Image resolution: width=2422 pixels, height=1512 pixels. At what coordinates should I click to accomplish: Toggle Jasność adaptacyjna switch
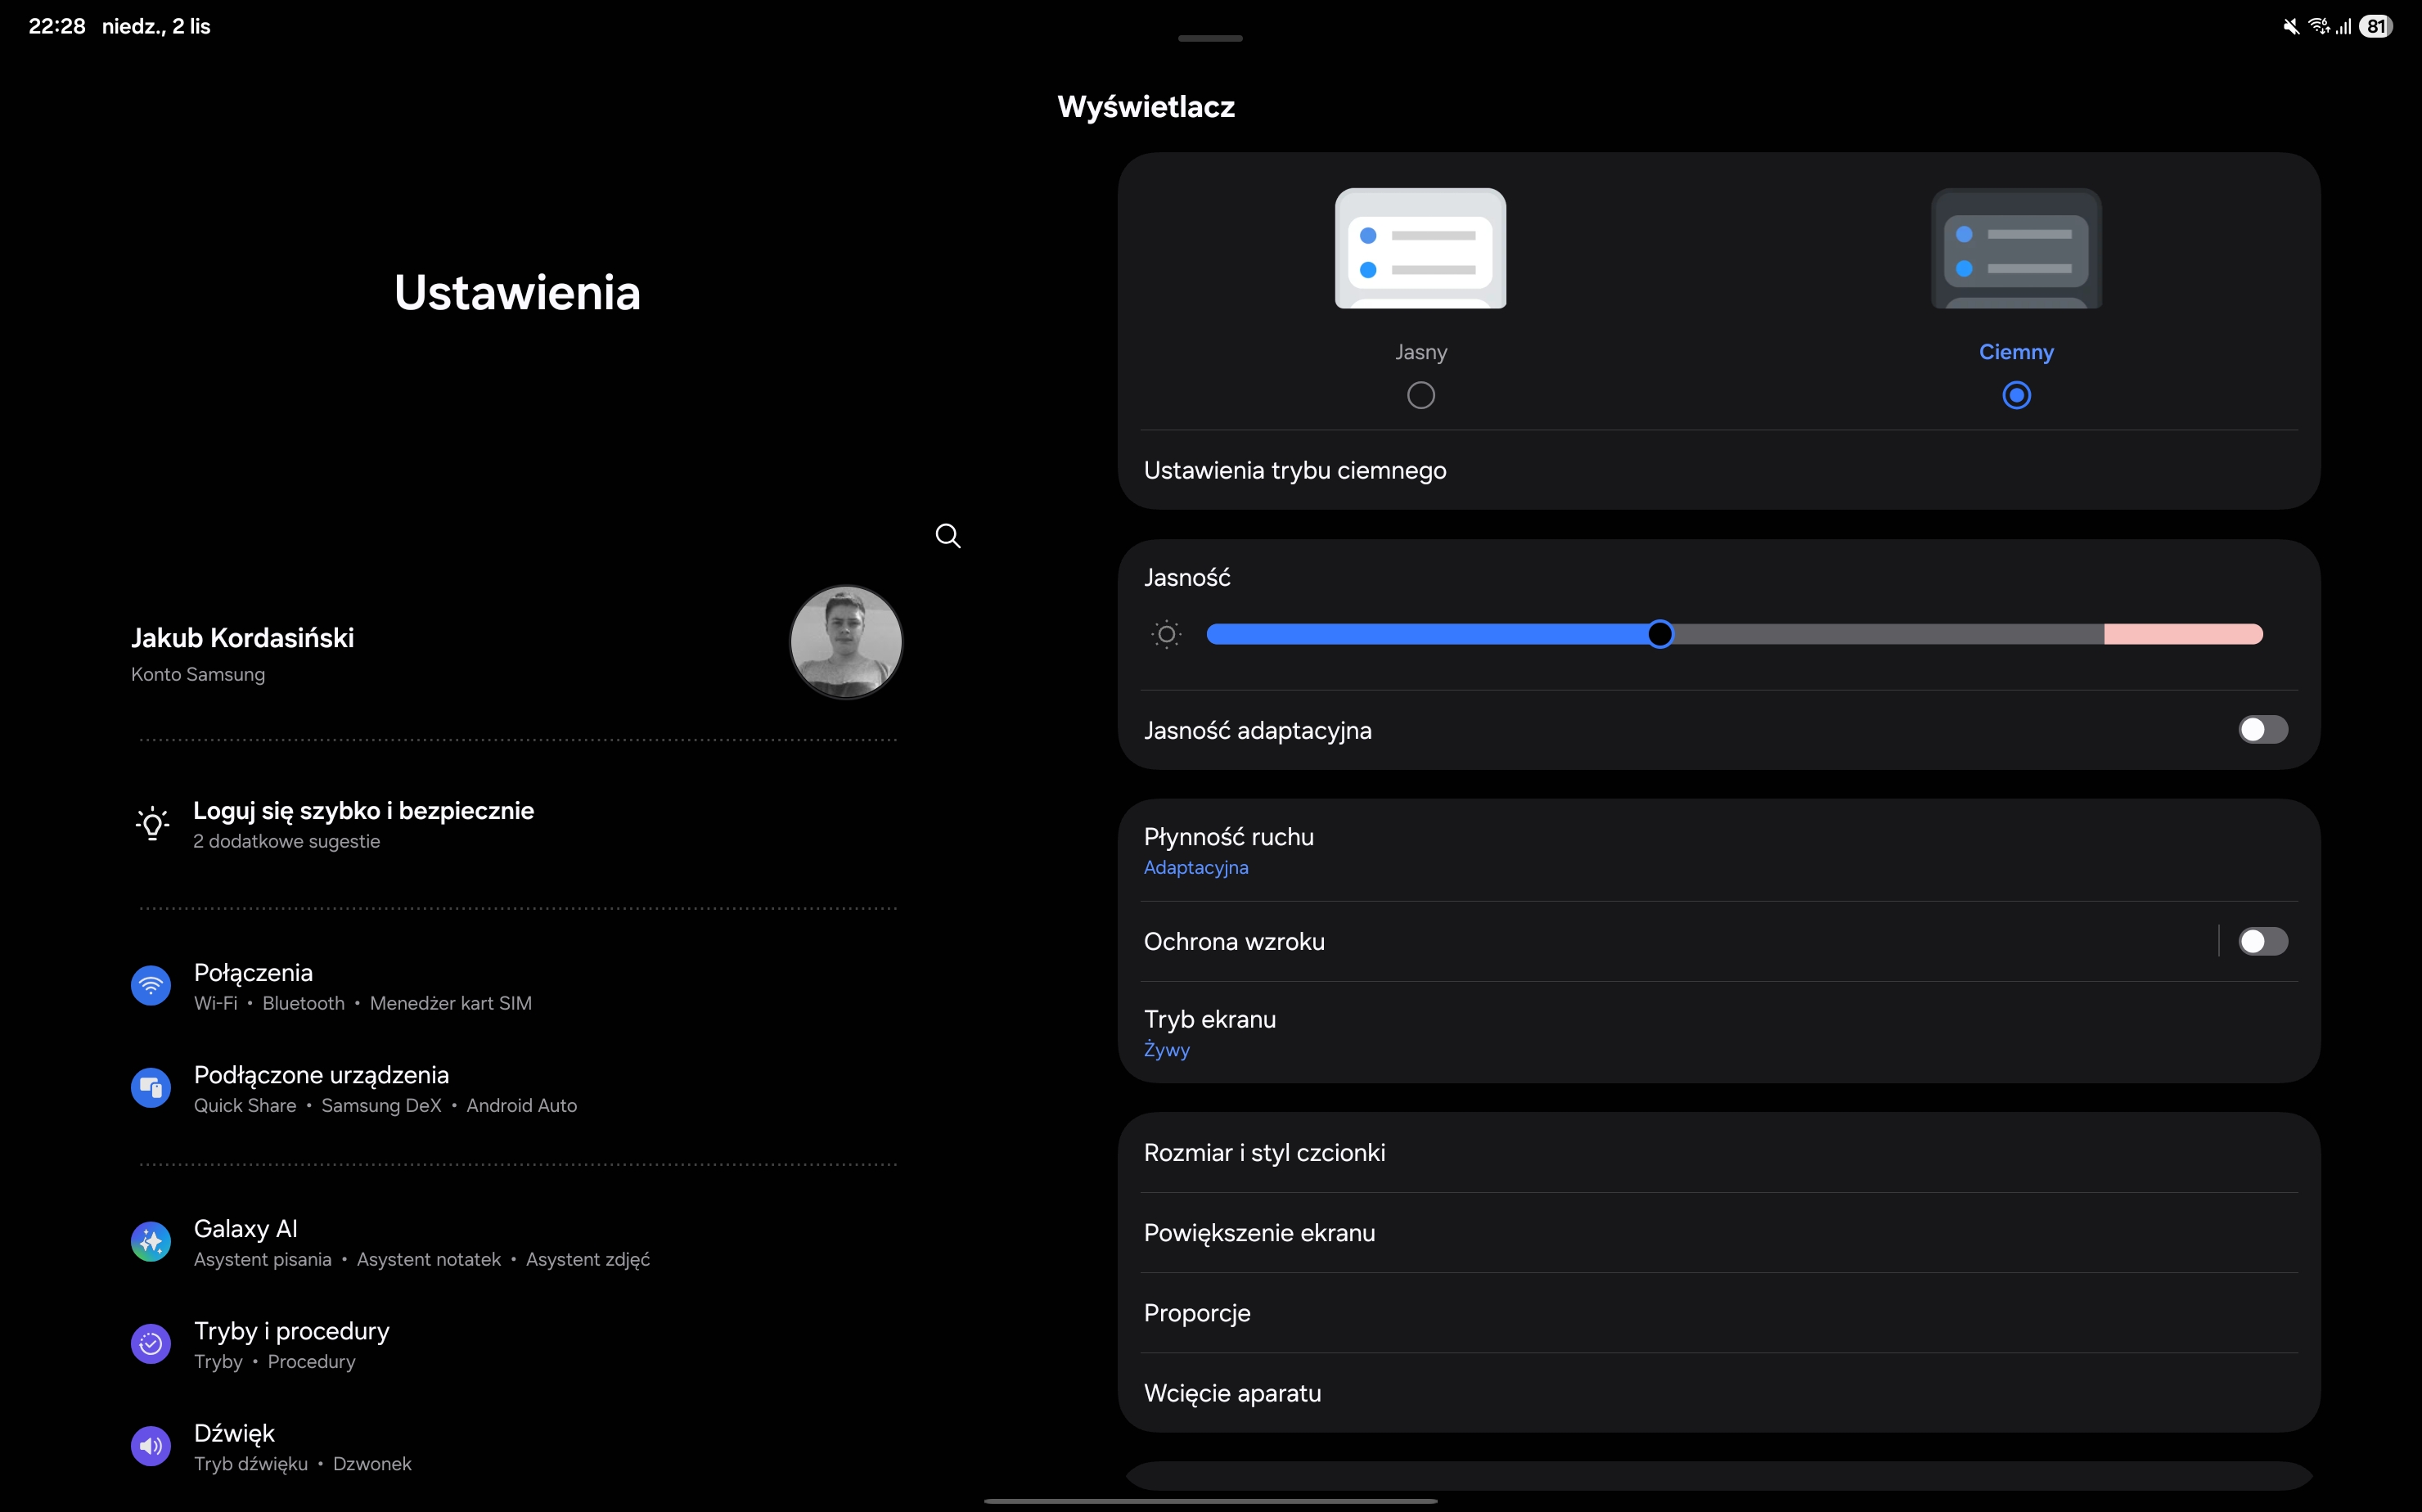(2262, 730)
